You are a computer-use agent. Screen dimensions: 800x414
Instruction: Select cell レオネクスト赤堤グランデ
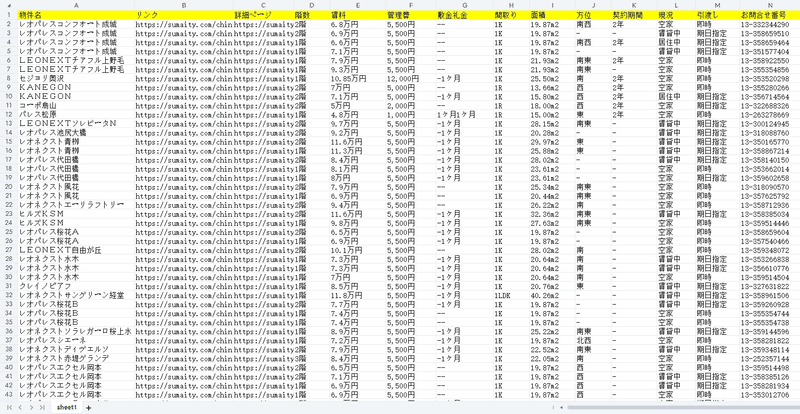point(76,359)
